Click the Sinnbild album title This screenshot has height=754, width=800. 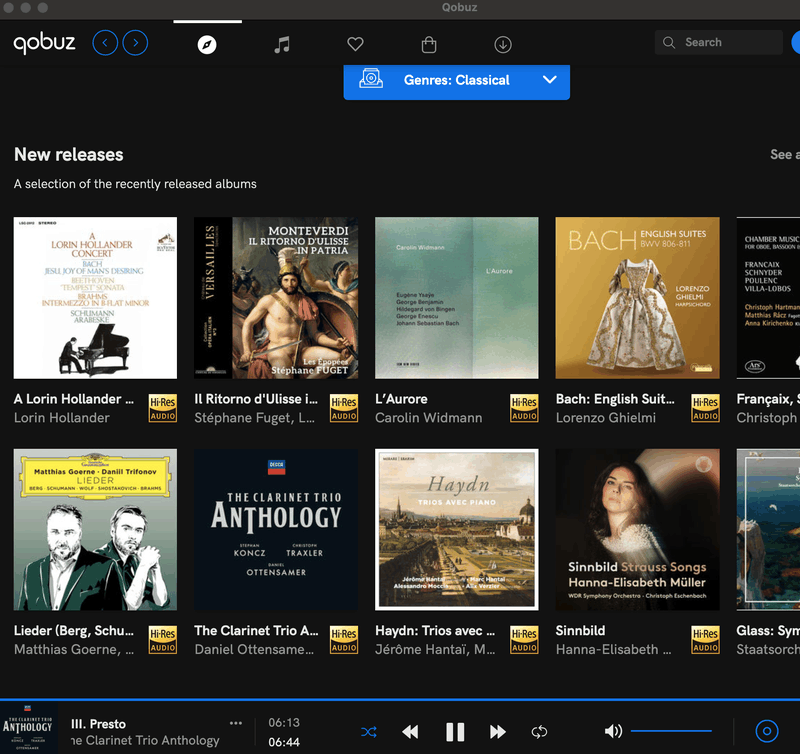click(580, 631)
